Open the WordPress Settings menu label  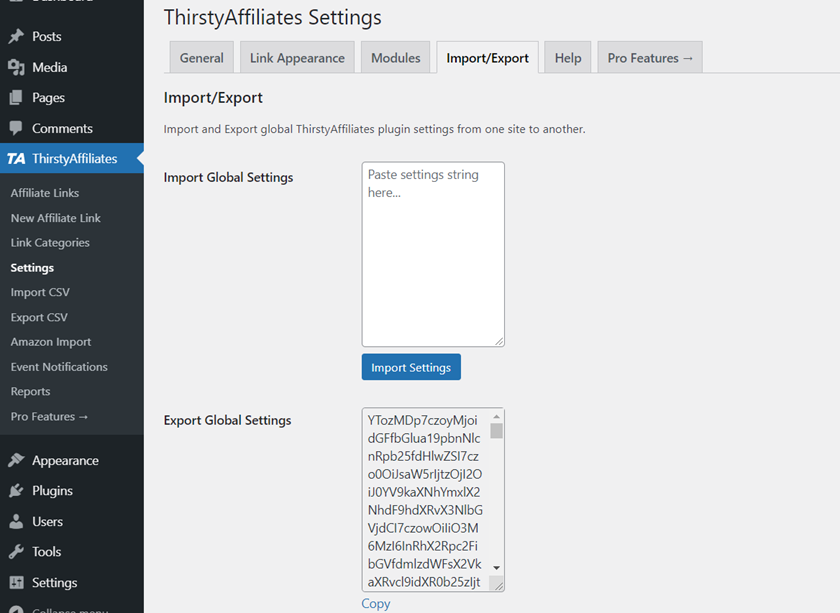coord(55,582)
